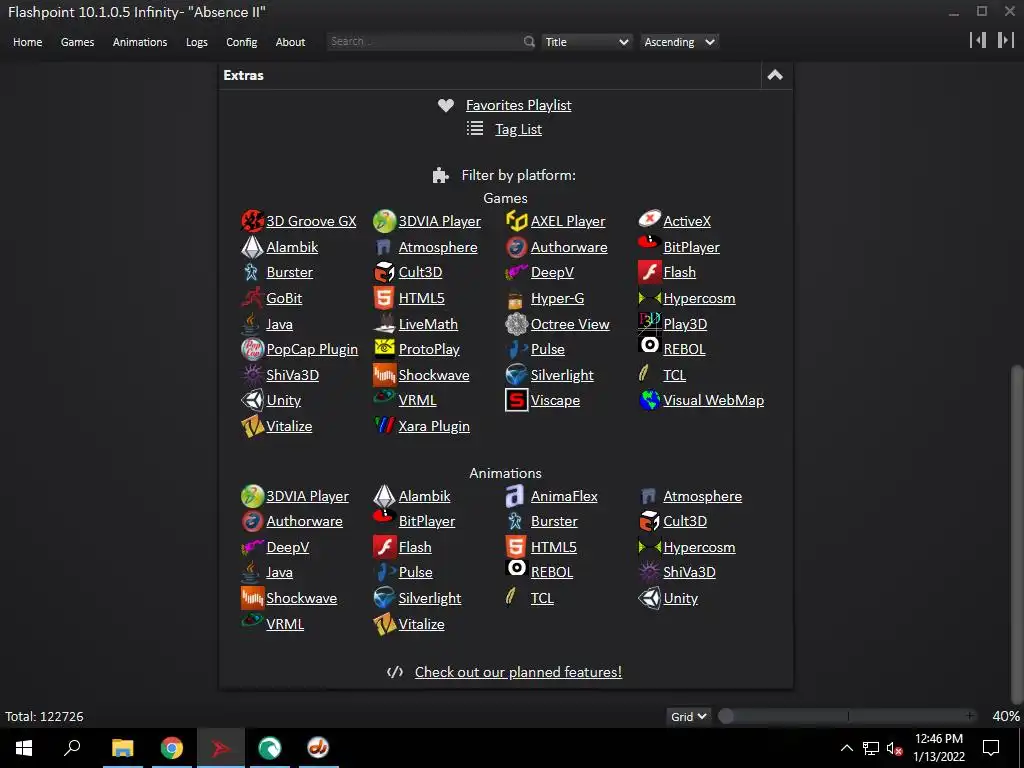Screen dimensions: 1024x768
Task: Click the Viscape icon
Action: [516, 400]
